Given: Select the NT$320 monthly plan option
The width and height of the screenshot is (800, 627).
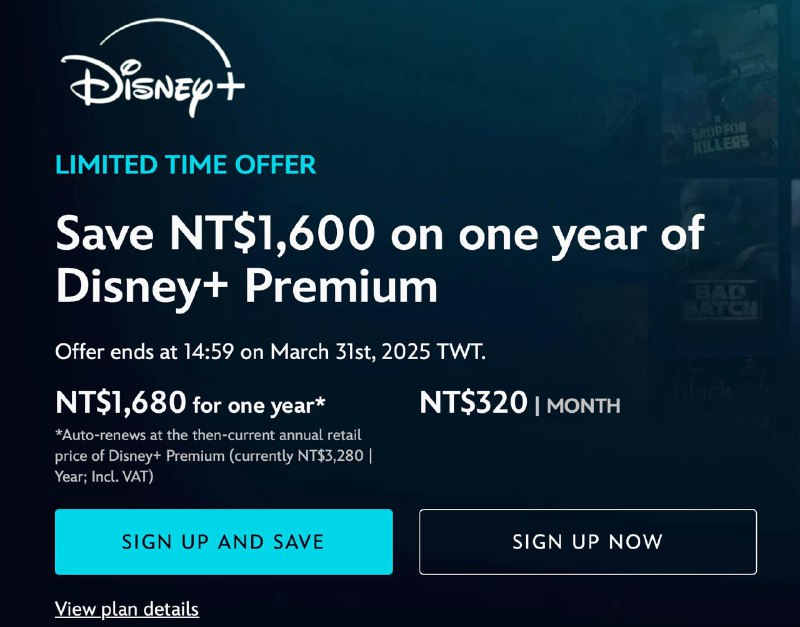Looking at the screenshot, I should tap(522, 404).
